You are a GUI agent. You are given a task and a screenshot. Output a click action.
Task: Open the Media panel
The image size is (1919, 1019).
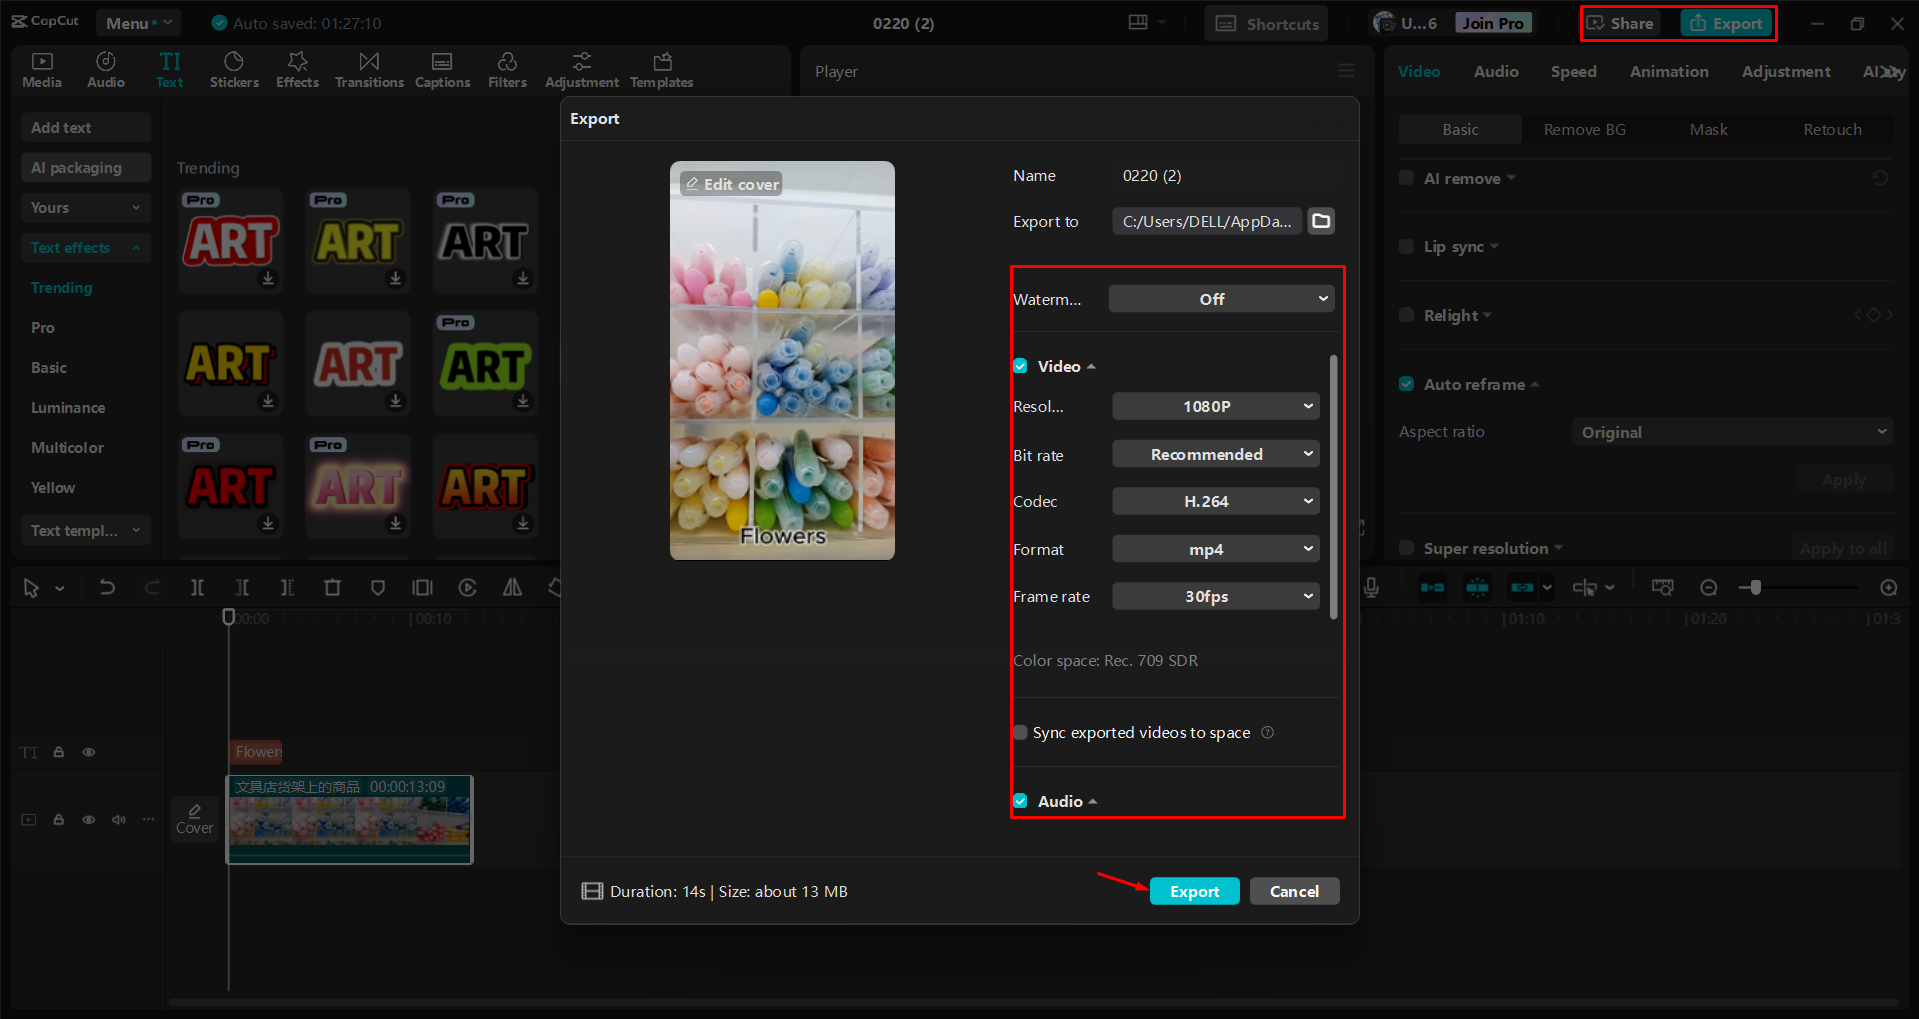click(41, 69)
